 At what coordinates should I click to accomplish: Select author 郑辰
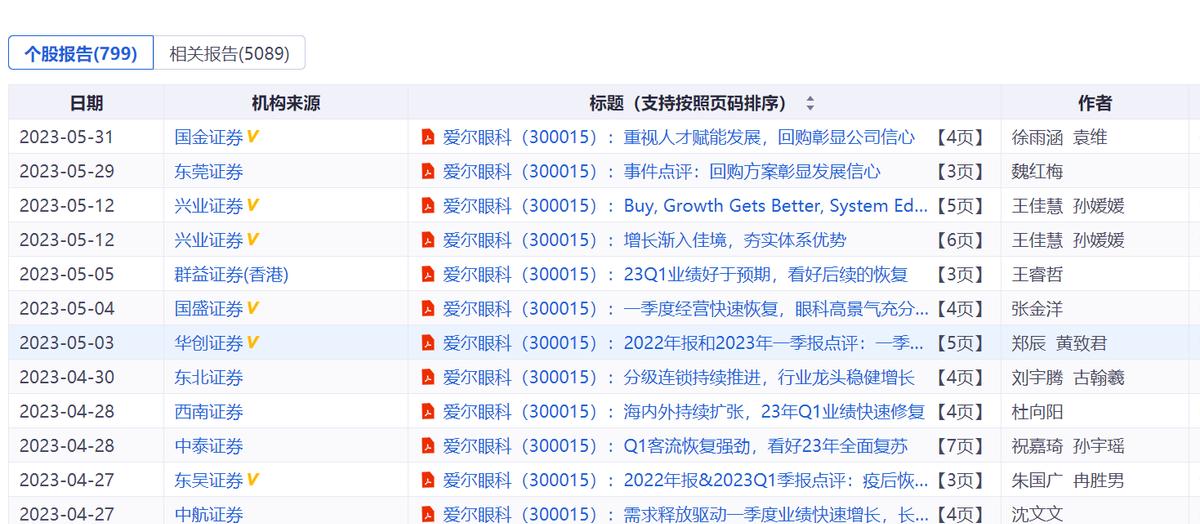click(1029, 343)
